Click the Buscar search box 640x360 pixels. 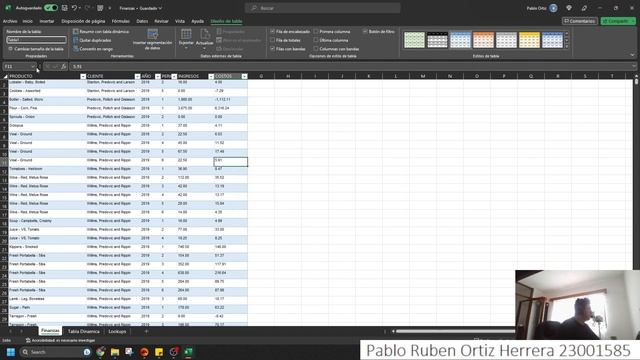click(322, 8)
